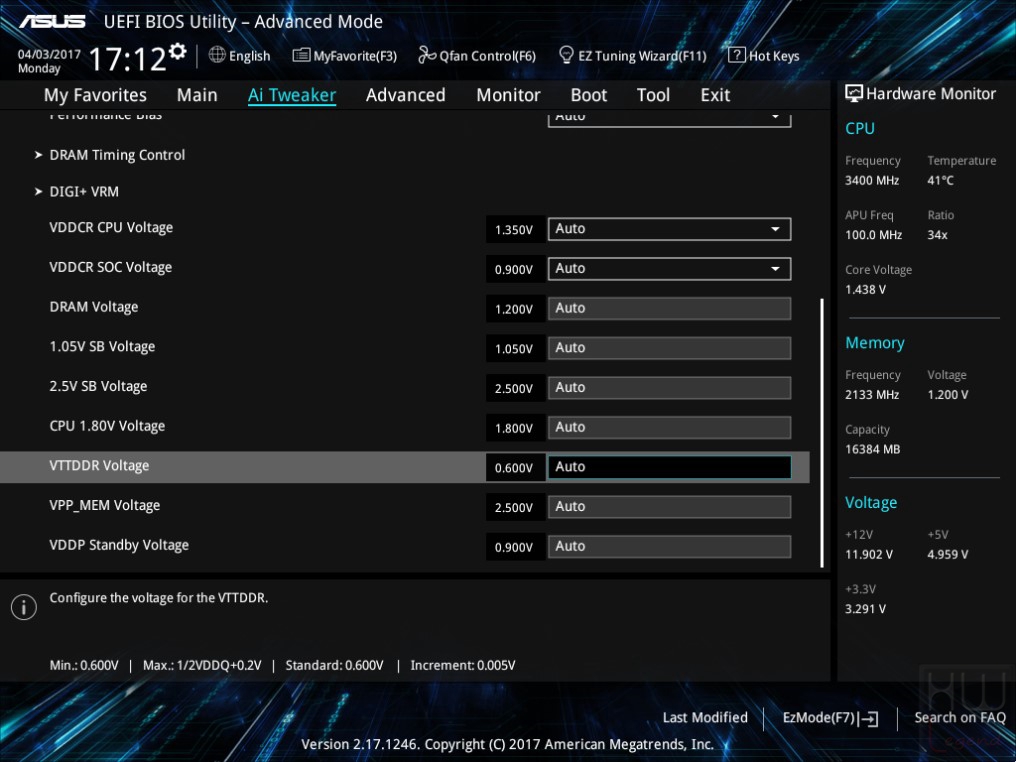The image size is (1016, 762).
Task: Click the DRAM Voltage input field
Action: 669,308
